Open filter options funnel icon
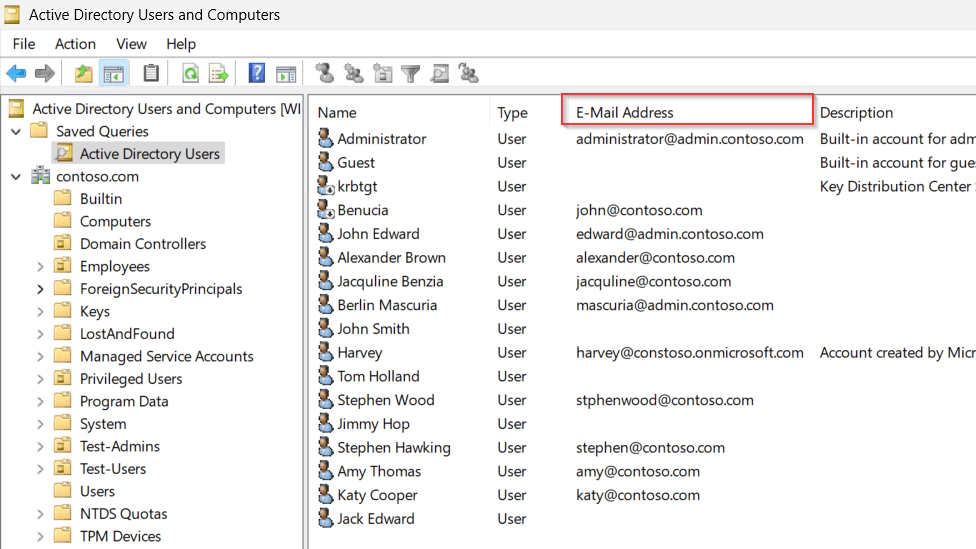The width and height of the screenshot is (976, 549). (x=411, y=73)
